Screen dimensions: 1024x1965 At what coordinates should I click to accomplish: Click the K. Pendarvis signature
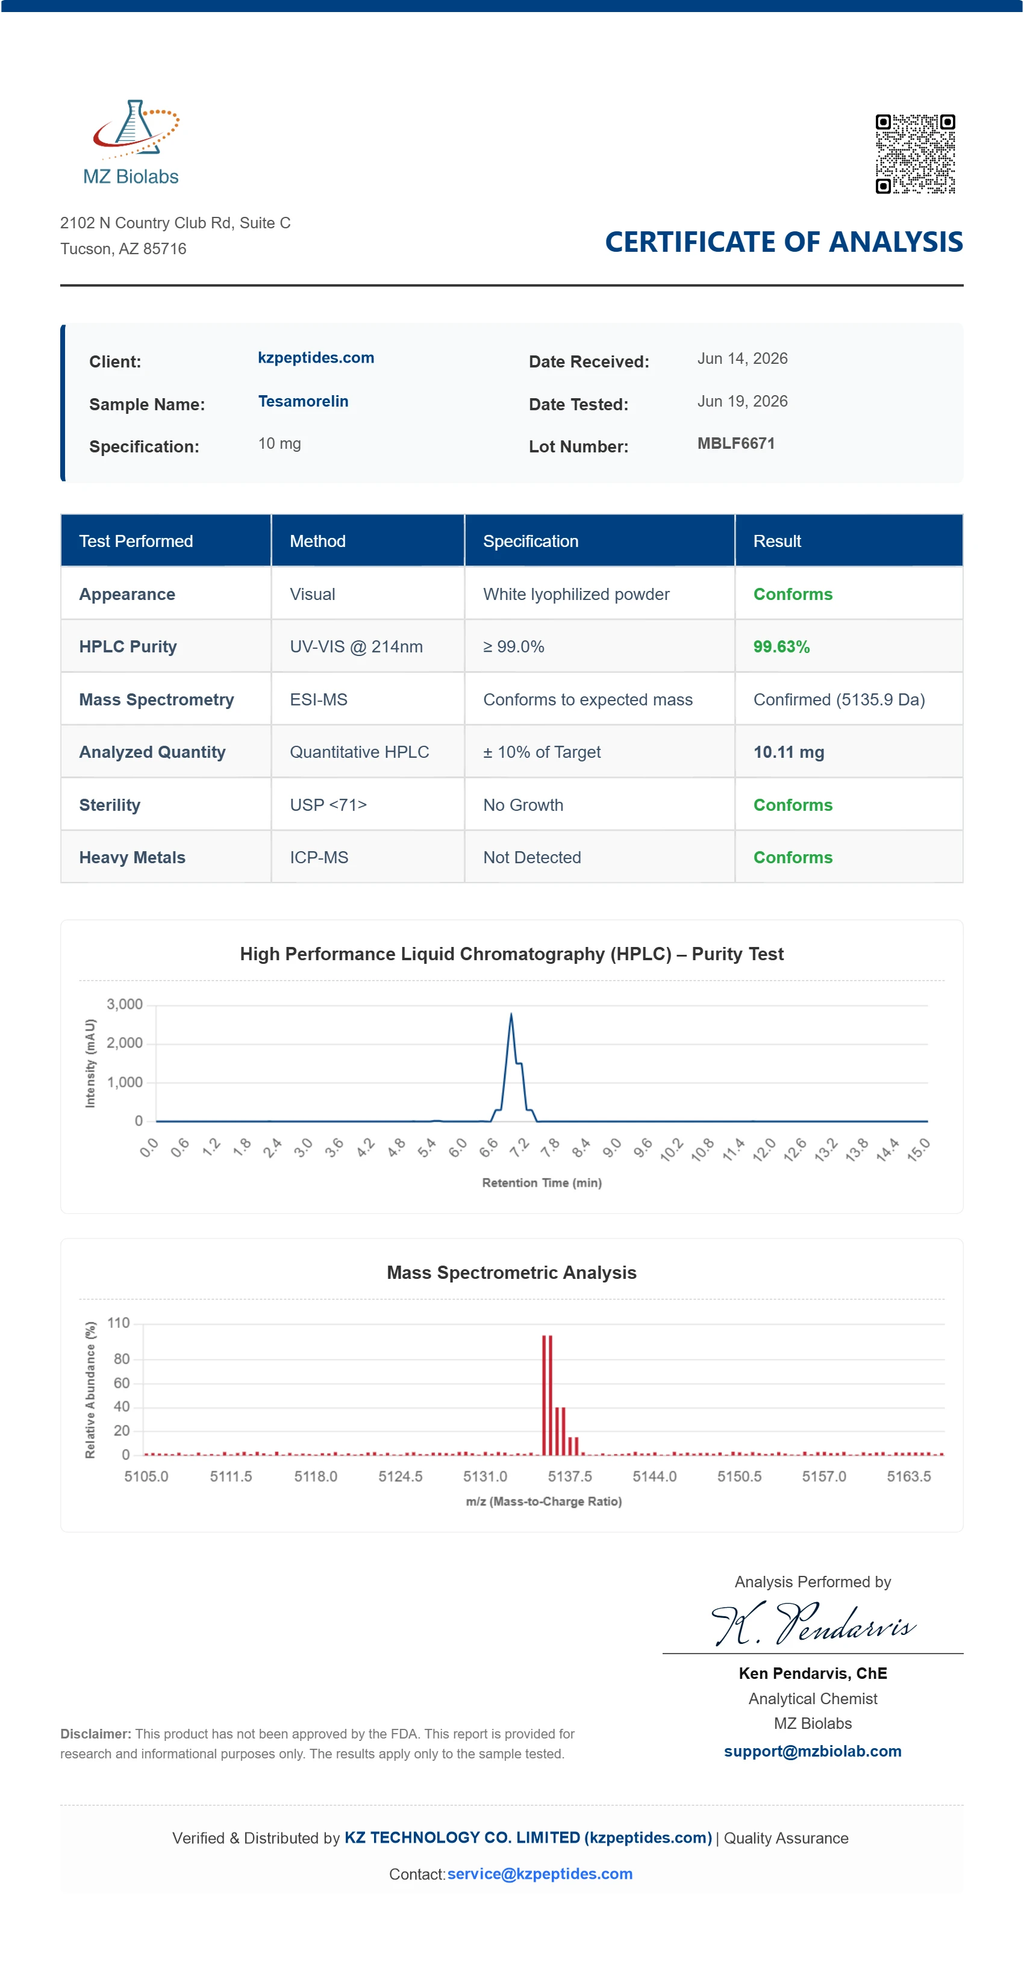(813, 1623)
